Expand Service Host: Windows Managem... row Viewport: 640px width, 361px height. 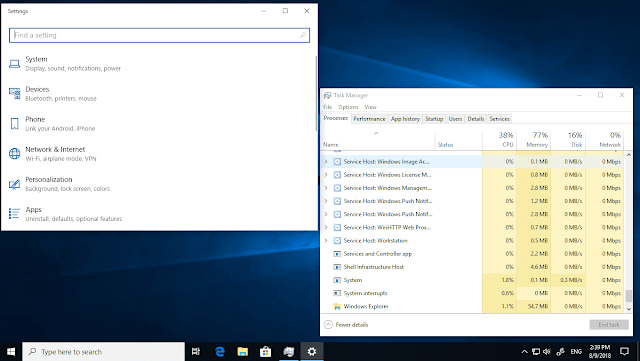[x=326, y=188]
